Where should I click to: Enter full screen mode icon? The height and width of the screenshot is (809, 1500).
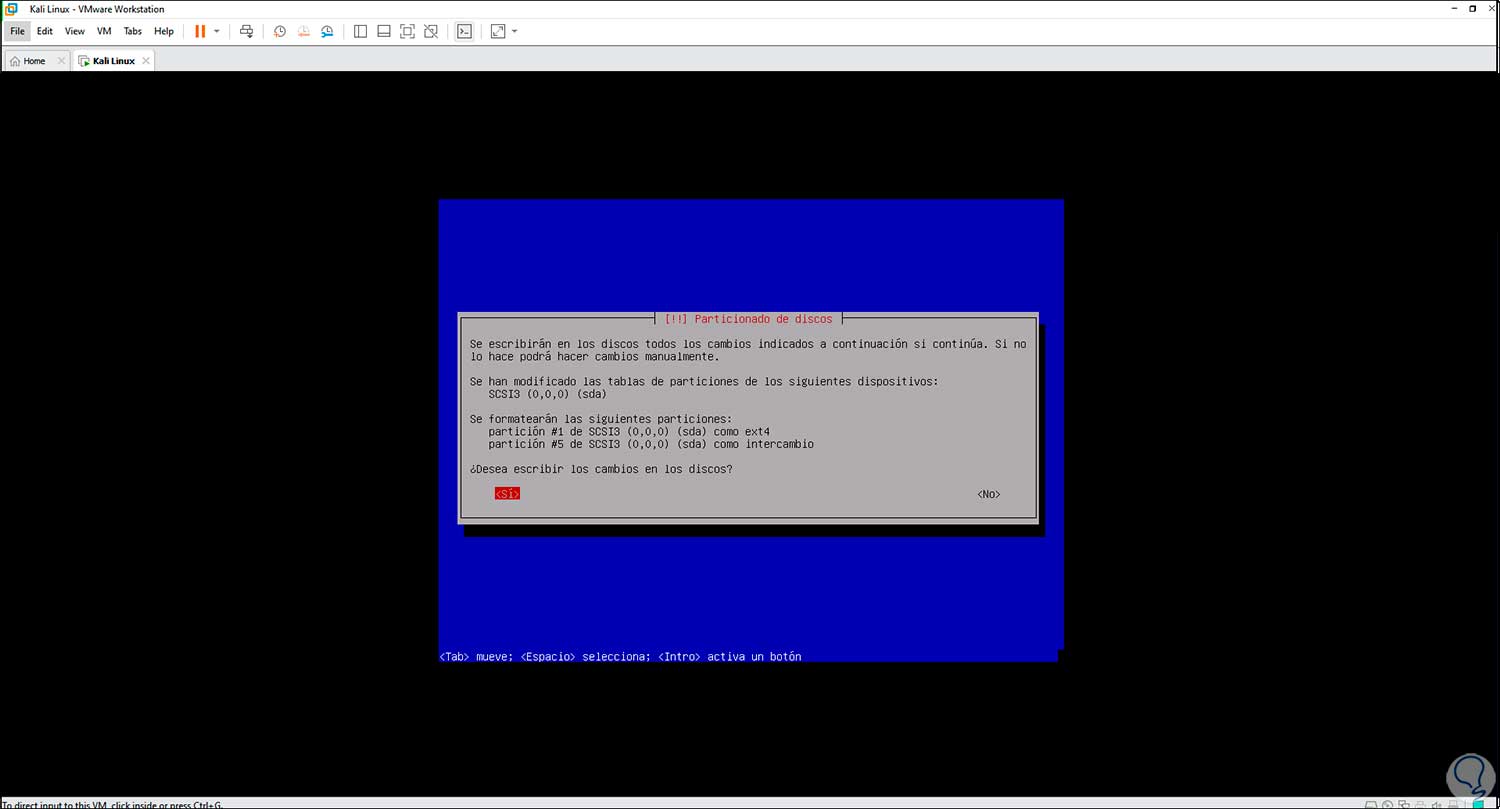[407, 31]
